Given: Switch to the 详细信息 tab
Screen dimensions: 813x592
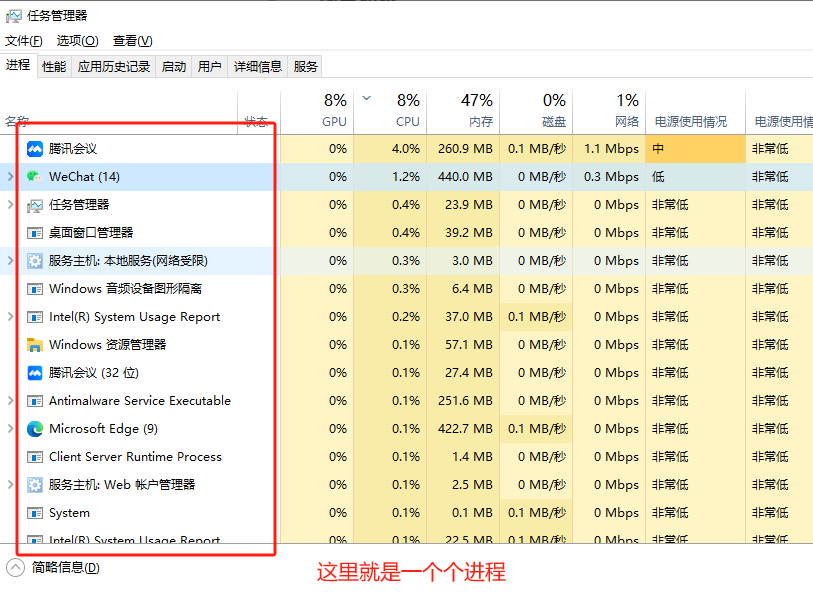Looking at the screenshot, I should coord(258,67).
